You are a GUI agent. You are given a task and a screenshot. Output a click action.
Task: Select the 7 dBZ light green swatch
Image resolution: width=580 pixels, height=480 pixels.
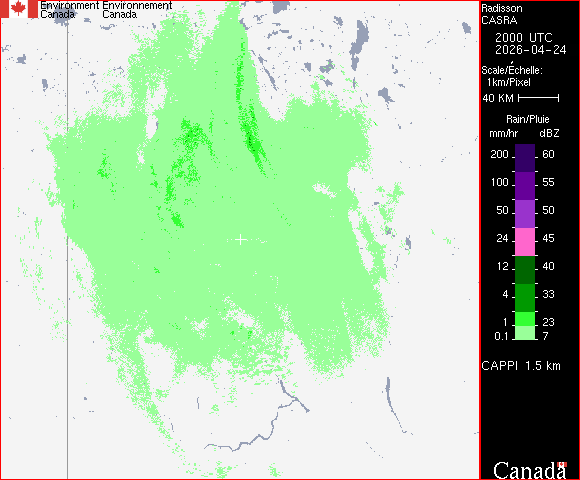pyautogui.click(x=525, y=333)
